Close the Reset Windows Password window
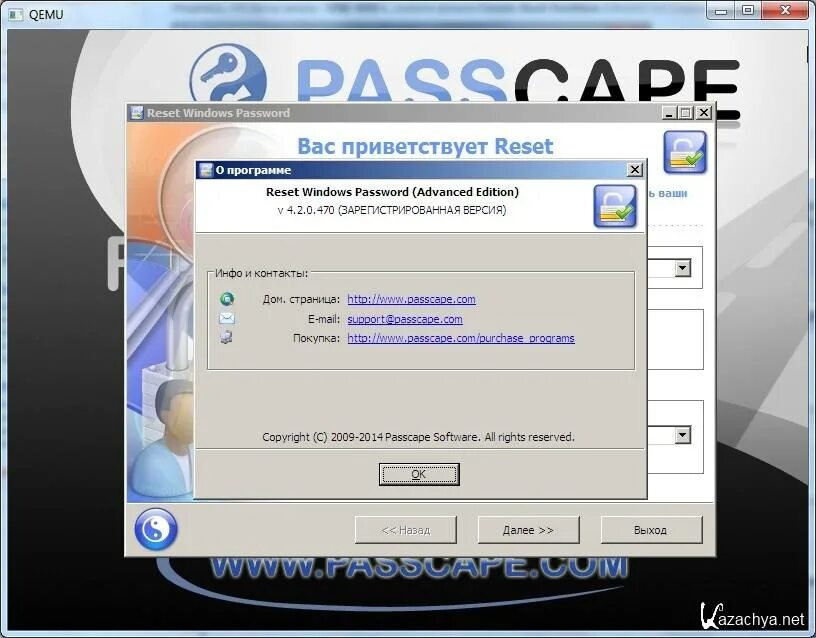 click(x=704, y=112)
